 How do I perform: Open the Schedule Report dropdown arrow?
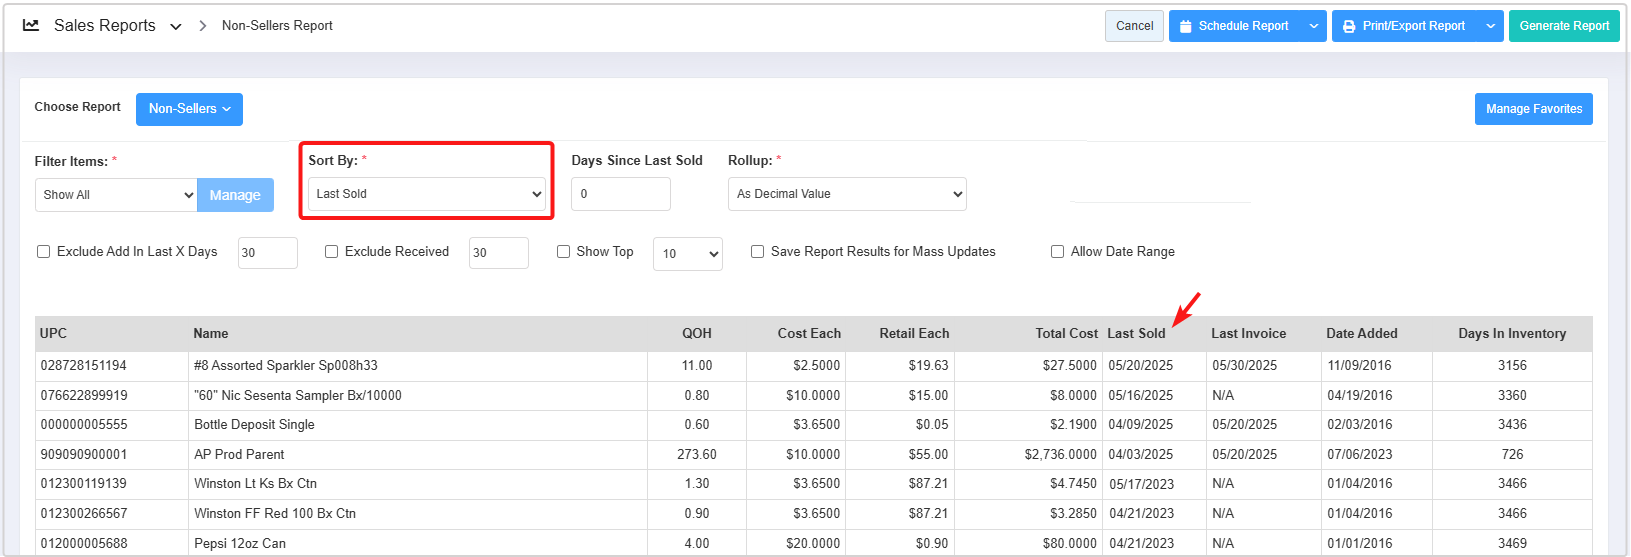(1313, 26)
